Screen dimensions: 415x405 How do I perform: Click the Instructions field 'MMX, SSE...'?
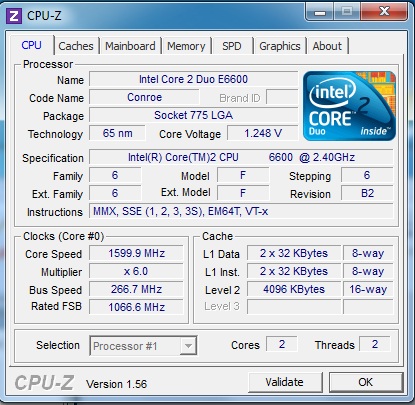point(241,211)
